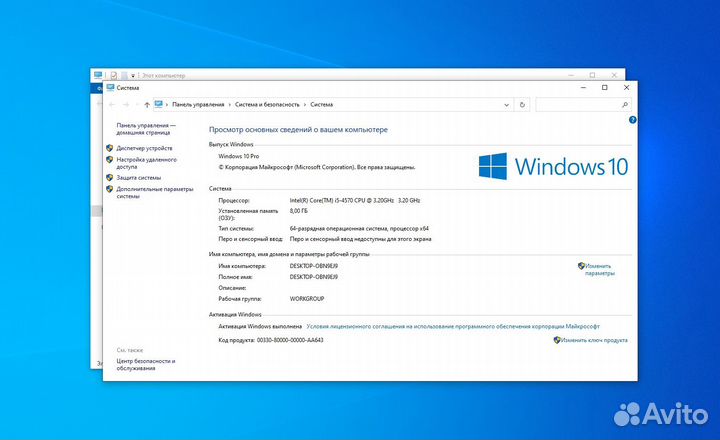Click the product code 00330-80000-00000-AA643
This screenshot has width=720, height=440.
(x=290, y=340)
